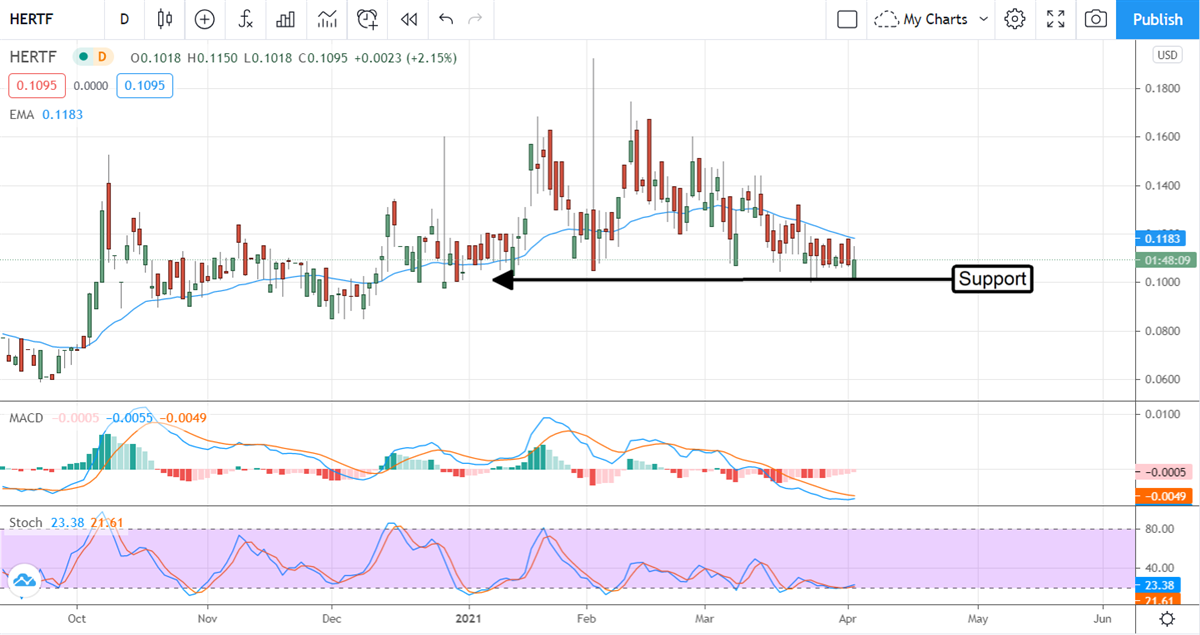
Task: Enter fullscreen mode
Action: click(1056, 19)
